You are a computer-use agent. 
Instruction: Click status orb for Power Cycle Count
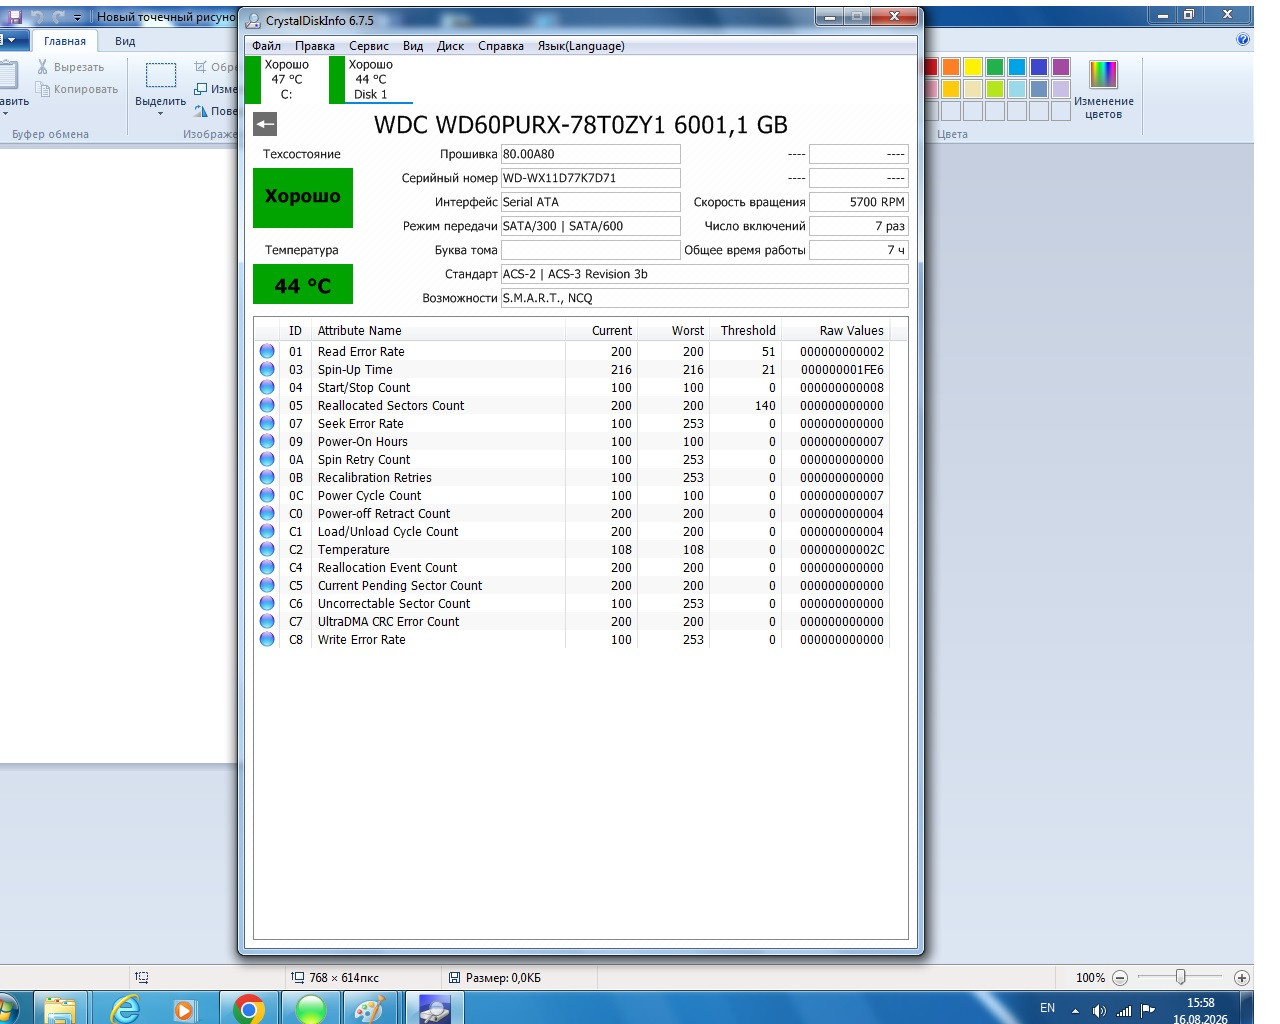(267, 495)
